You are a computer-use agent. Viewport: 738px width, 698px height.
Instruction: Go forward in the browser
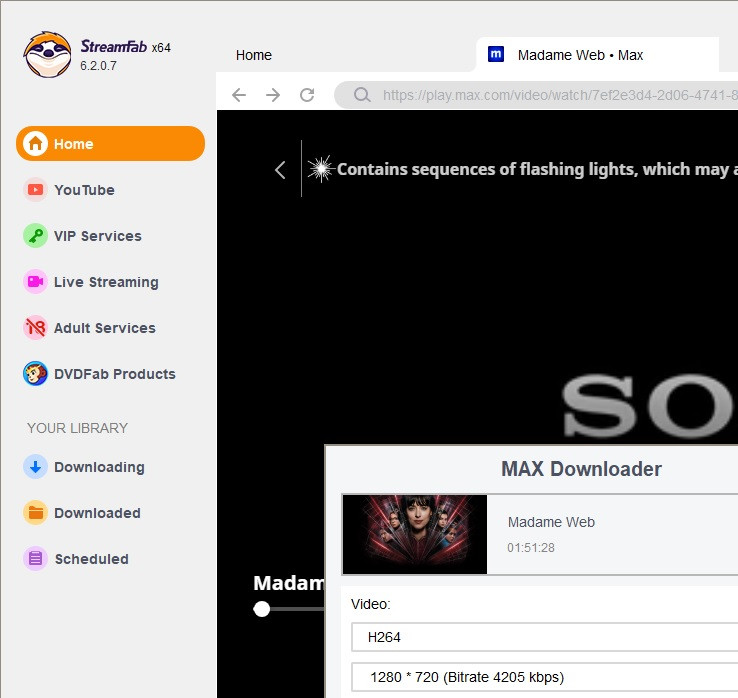coord(273,95)
